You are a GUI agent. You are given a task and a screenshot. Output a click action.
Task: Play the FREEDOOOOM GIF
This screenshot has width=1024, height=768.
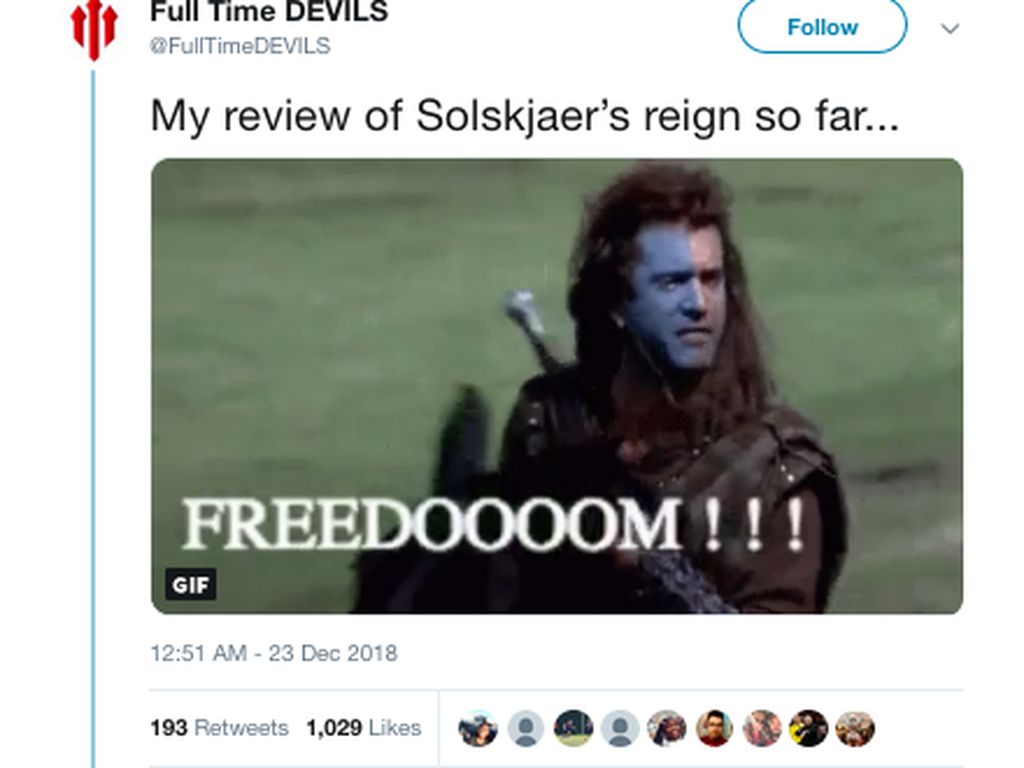557,386
